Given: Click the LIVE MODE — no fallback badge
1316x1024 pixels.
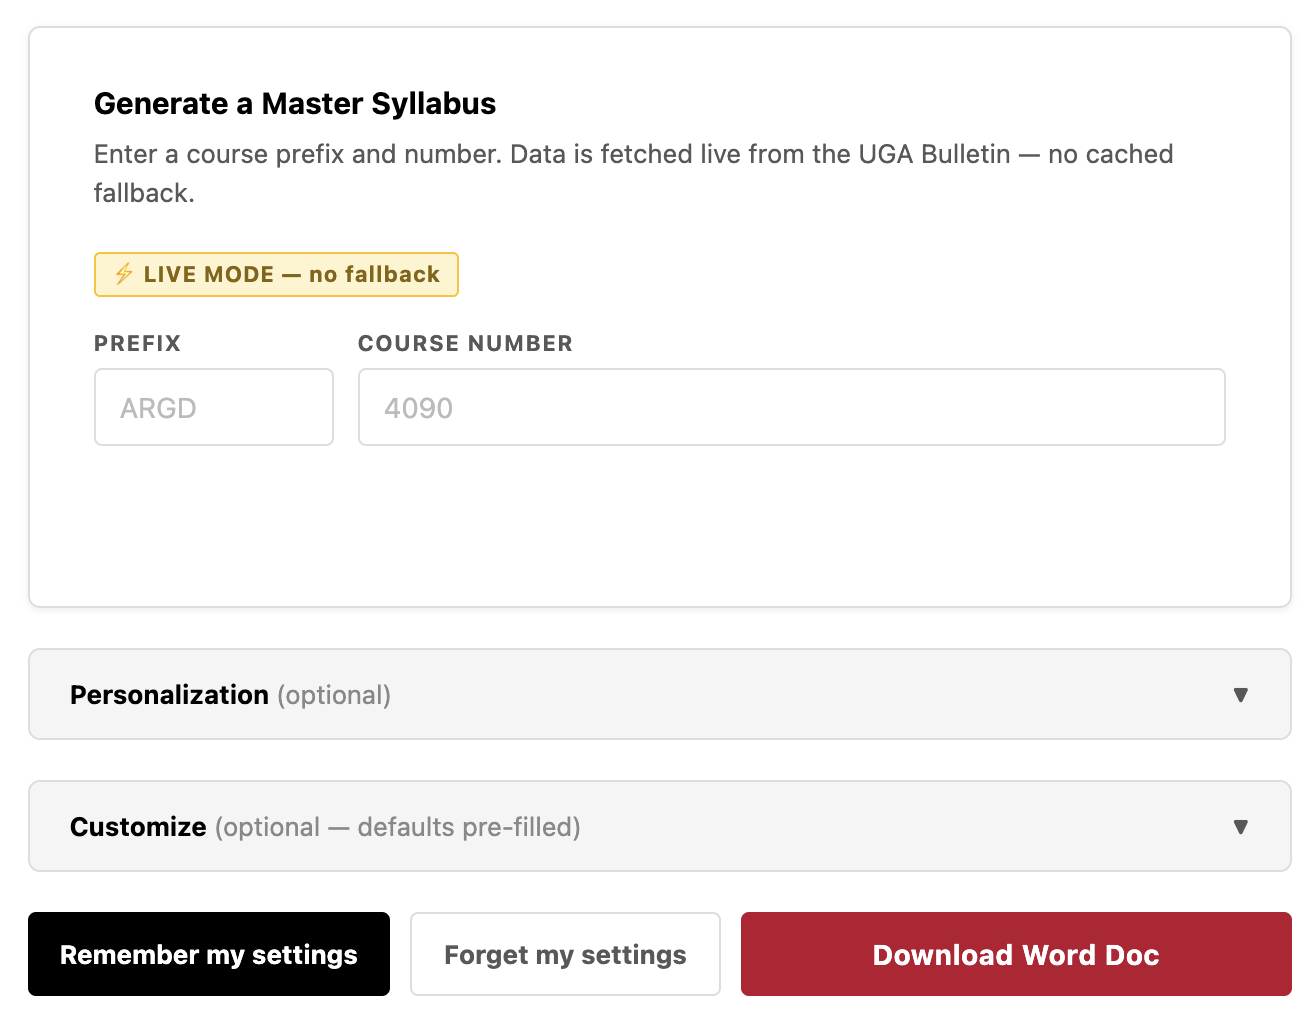Looking at the screenshot, I should pyautogui.click(x=276, y=274).
